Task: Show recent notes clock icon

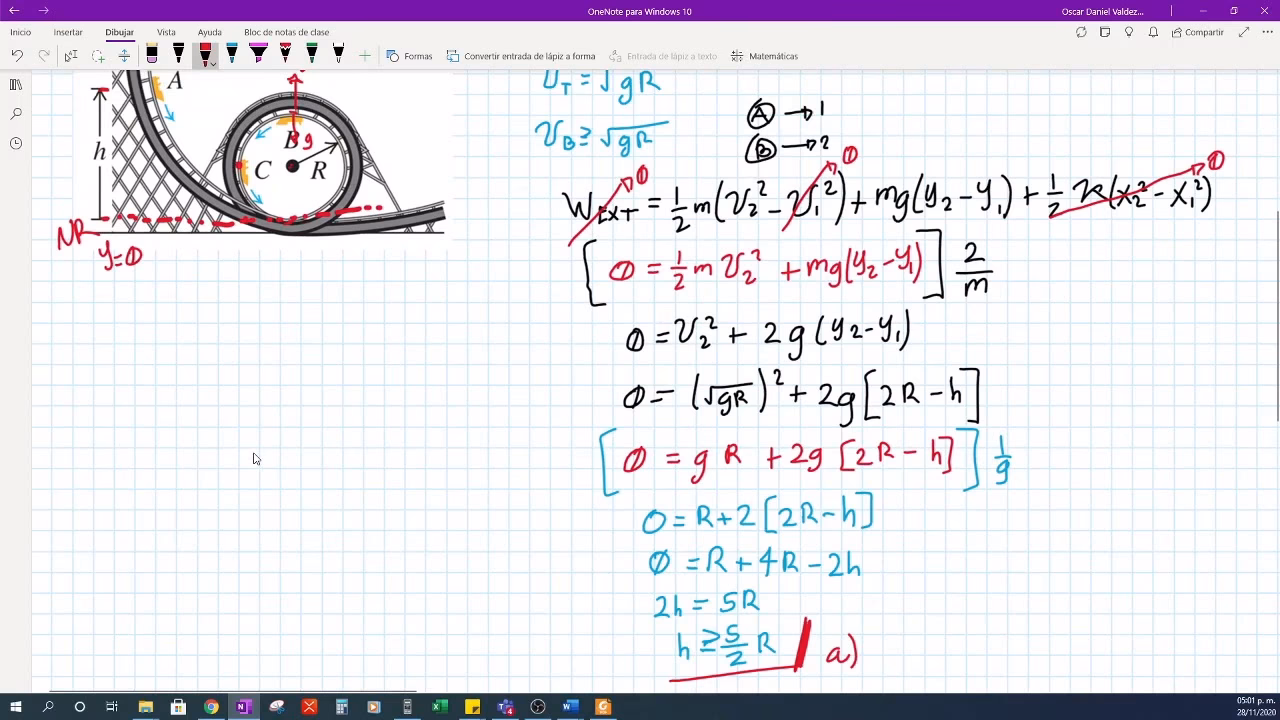Action: point(16,143)
